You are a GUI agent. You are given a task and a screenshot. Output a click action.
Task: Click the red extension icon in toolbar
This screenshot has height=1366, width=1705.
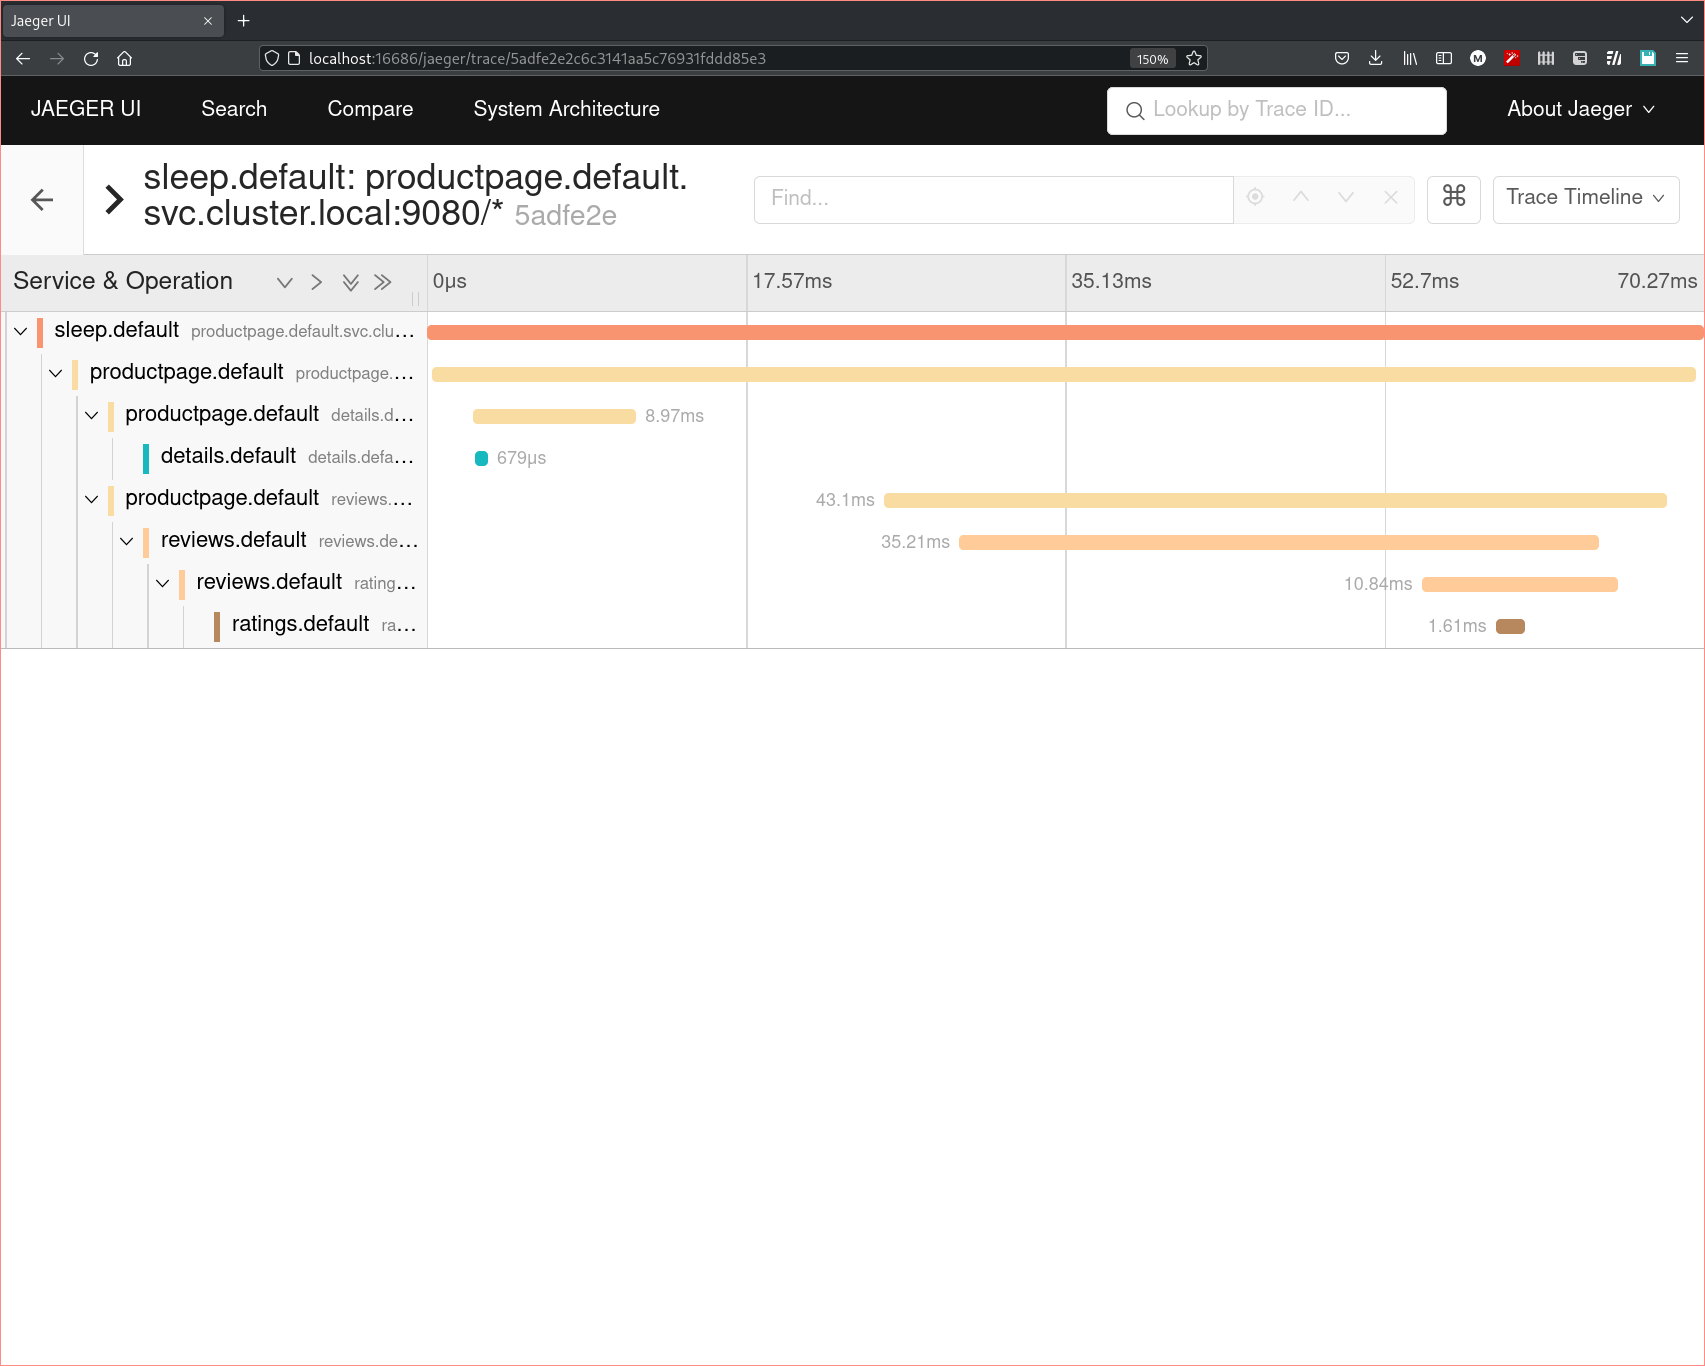[1512, 59]
